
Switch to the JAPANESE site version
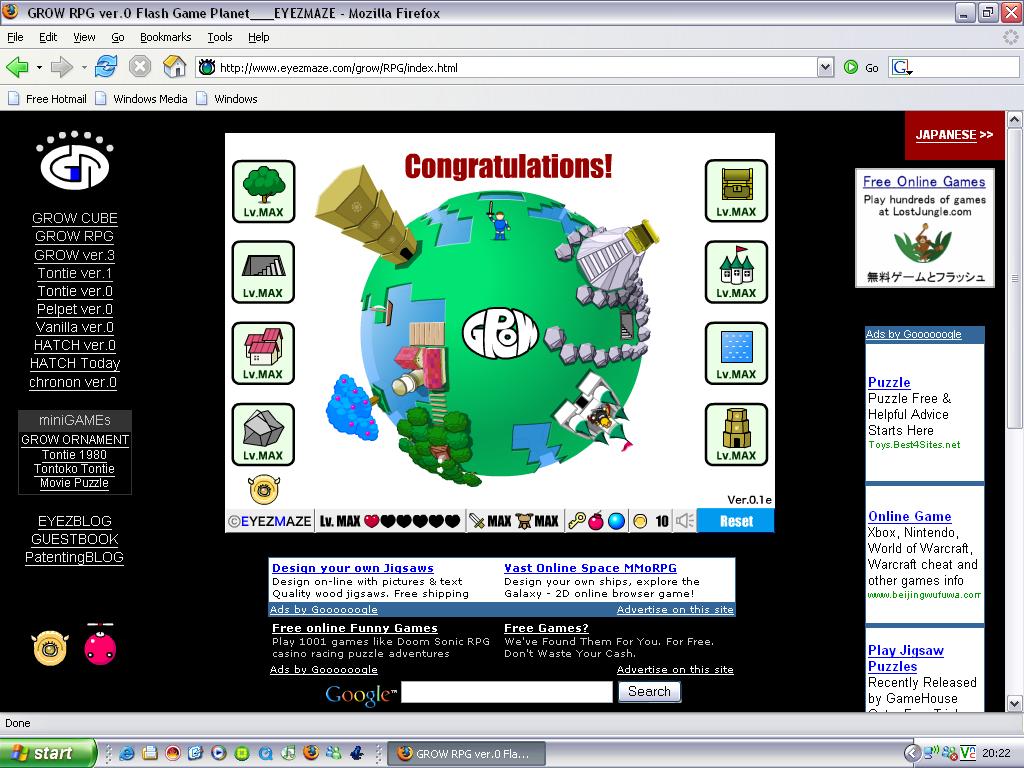[x=954, y=135]
